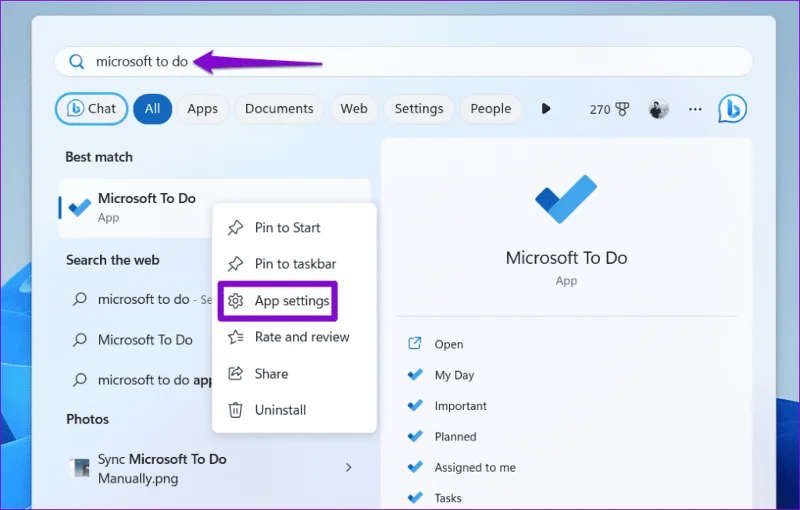
Task: Click the 'Best match' section heading
Action: click(99, 157)
